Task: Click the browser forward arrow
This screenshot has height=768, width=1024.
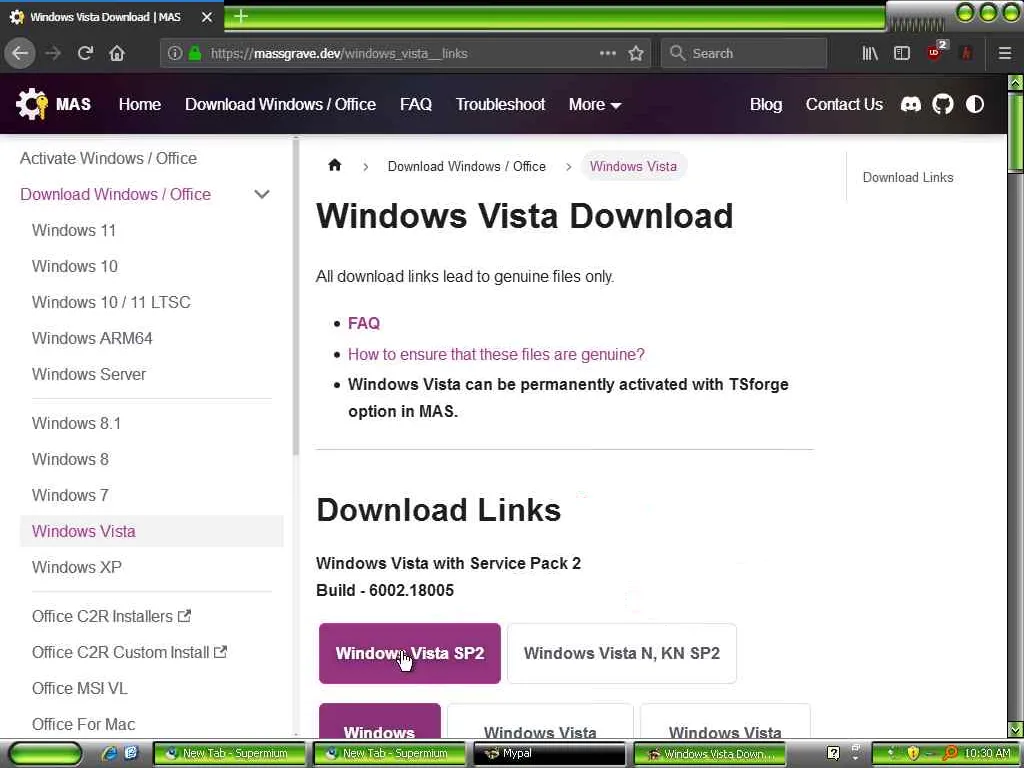Action: pyautogui.click(x=53, y=53)
